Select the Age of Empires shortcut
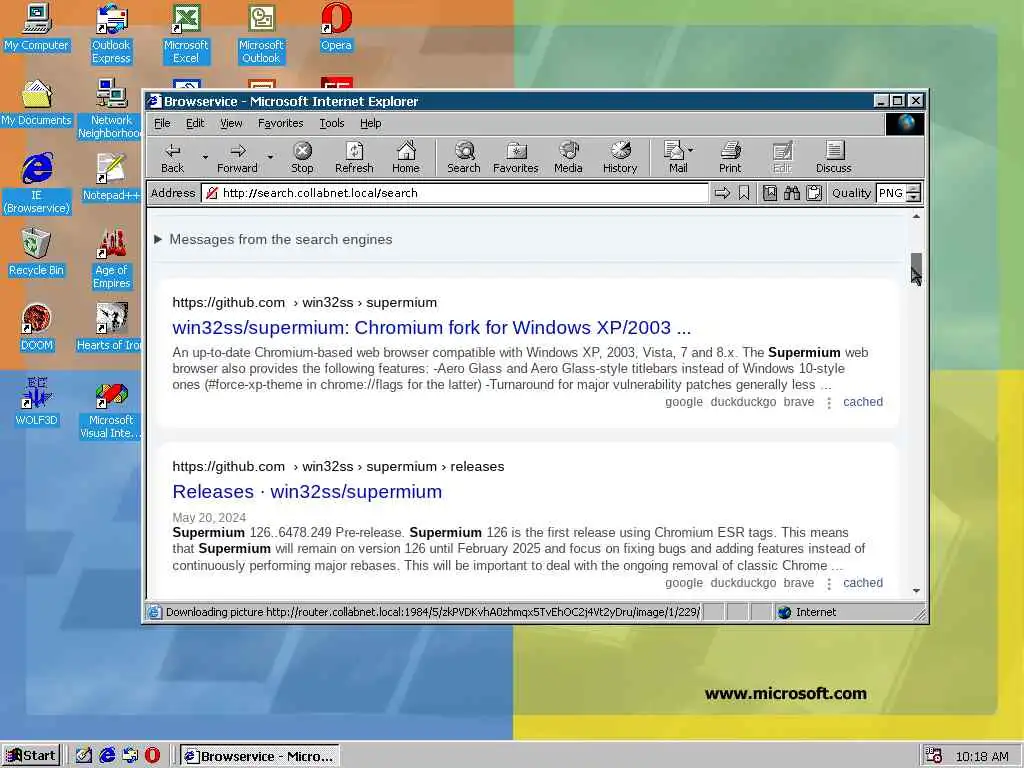The width and height of the screenshot is (1024, 768). 111,259
